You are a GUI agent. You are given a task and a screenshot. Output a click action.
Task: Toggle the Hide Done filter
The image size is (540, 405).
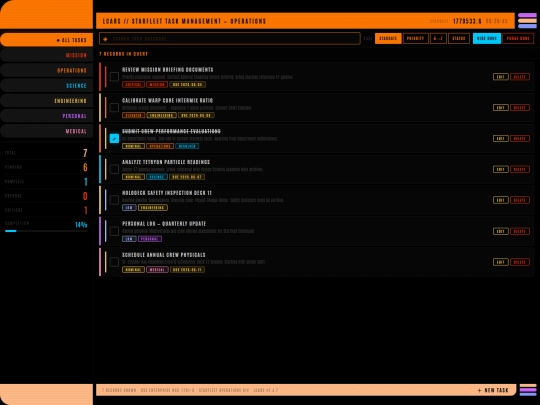pyautogui.click(x=487, y=38)
